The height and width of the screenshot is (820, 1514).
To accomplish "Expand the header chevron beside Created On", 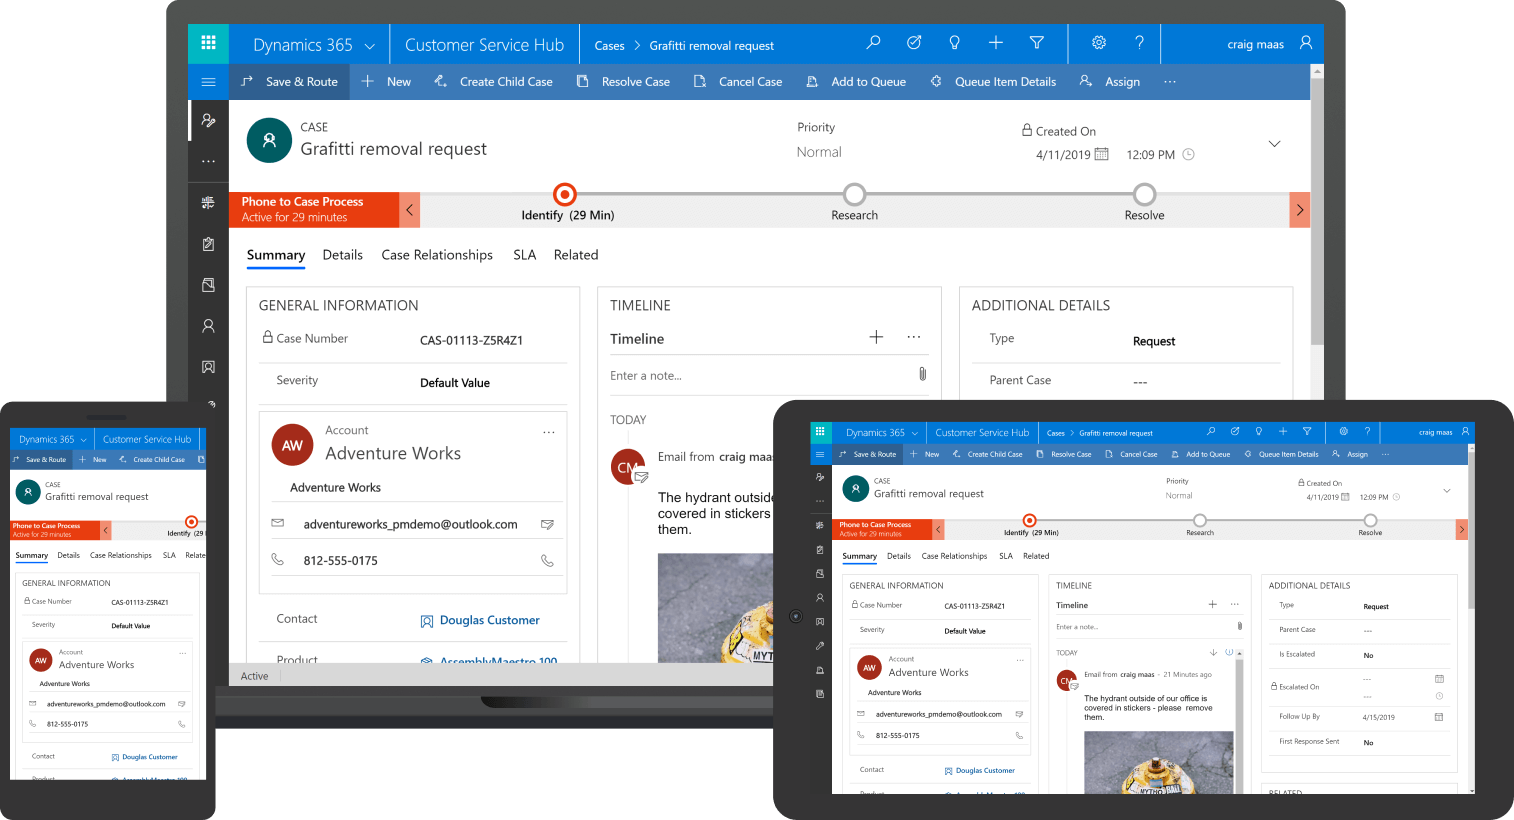I will 1274,144.
